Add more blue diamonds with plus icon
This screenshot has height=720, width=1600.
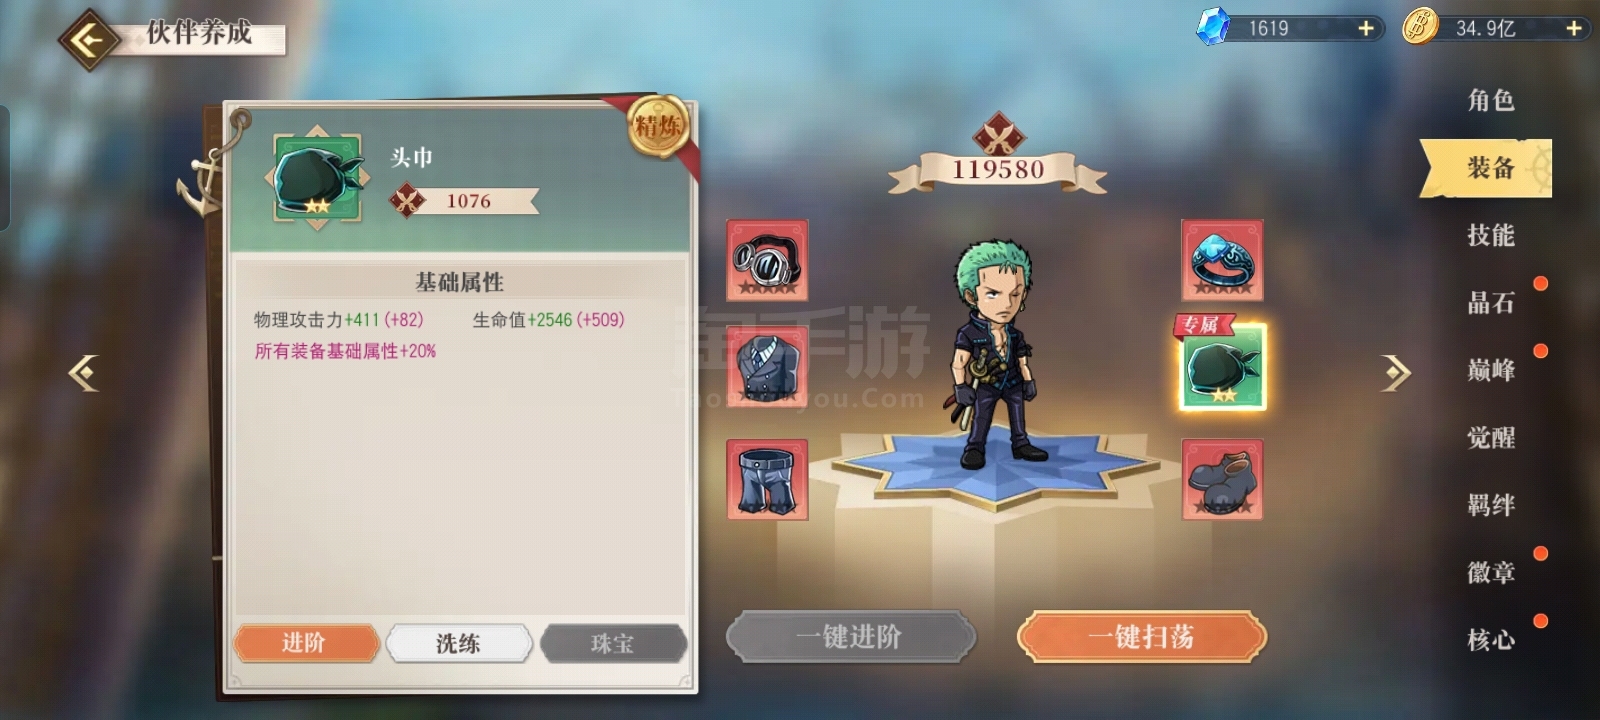pos(1365,29)
